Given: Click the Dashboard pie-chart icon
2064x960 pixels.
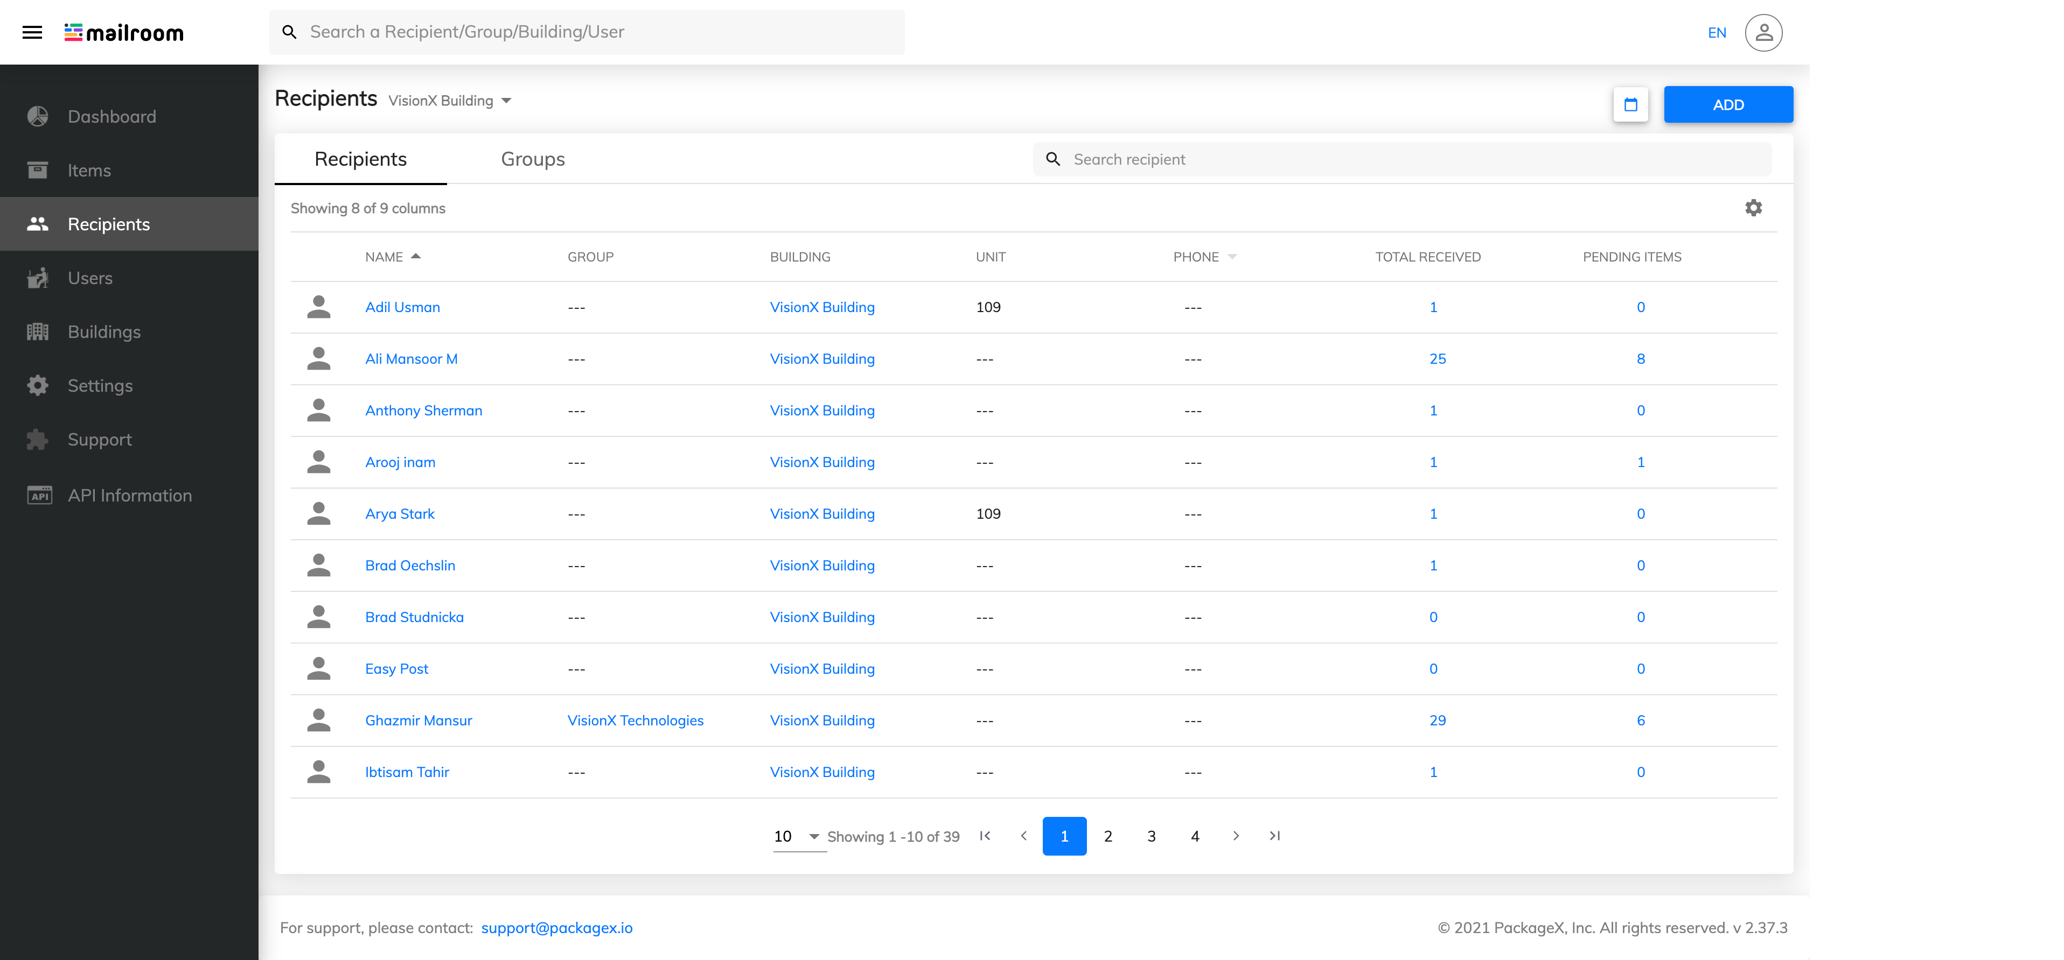Looking at the screenshot, I should tap(37, 116).
